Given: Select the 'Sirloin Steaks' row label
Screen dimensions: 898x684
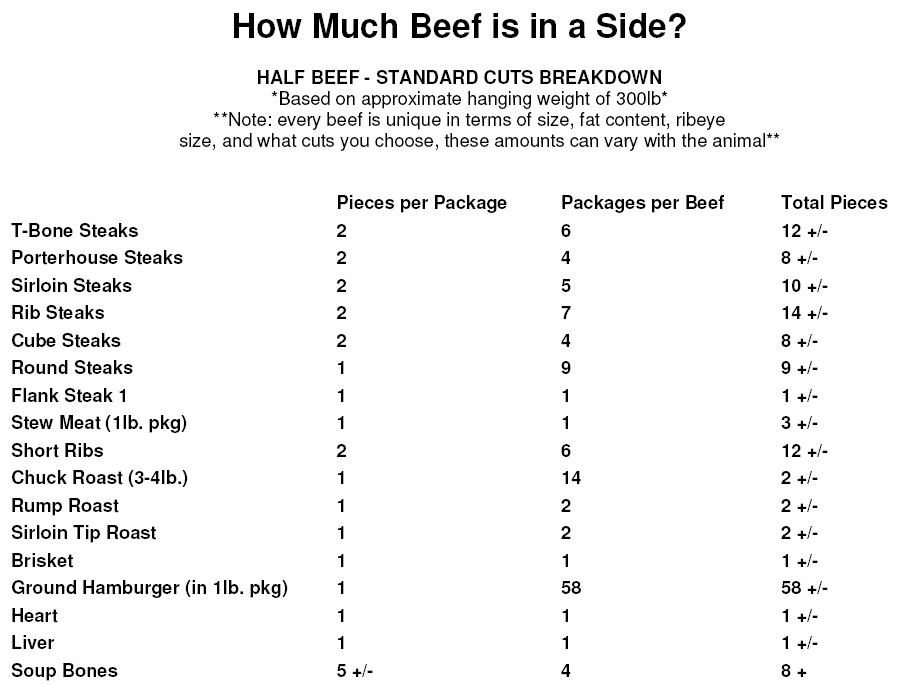Looking at the screenshot, I should [x=72, y=285].
